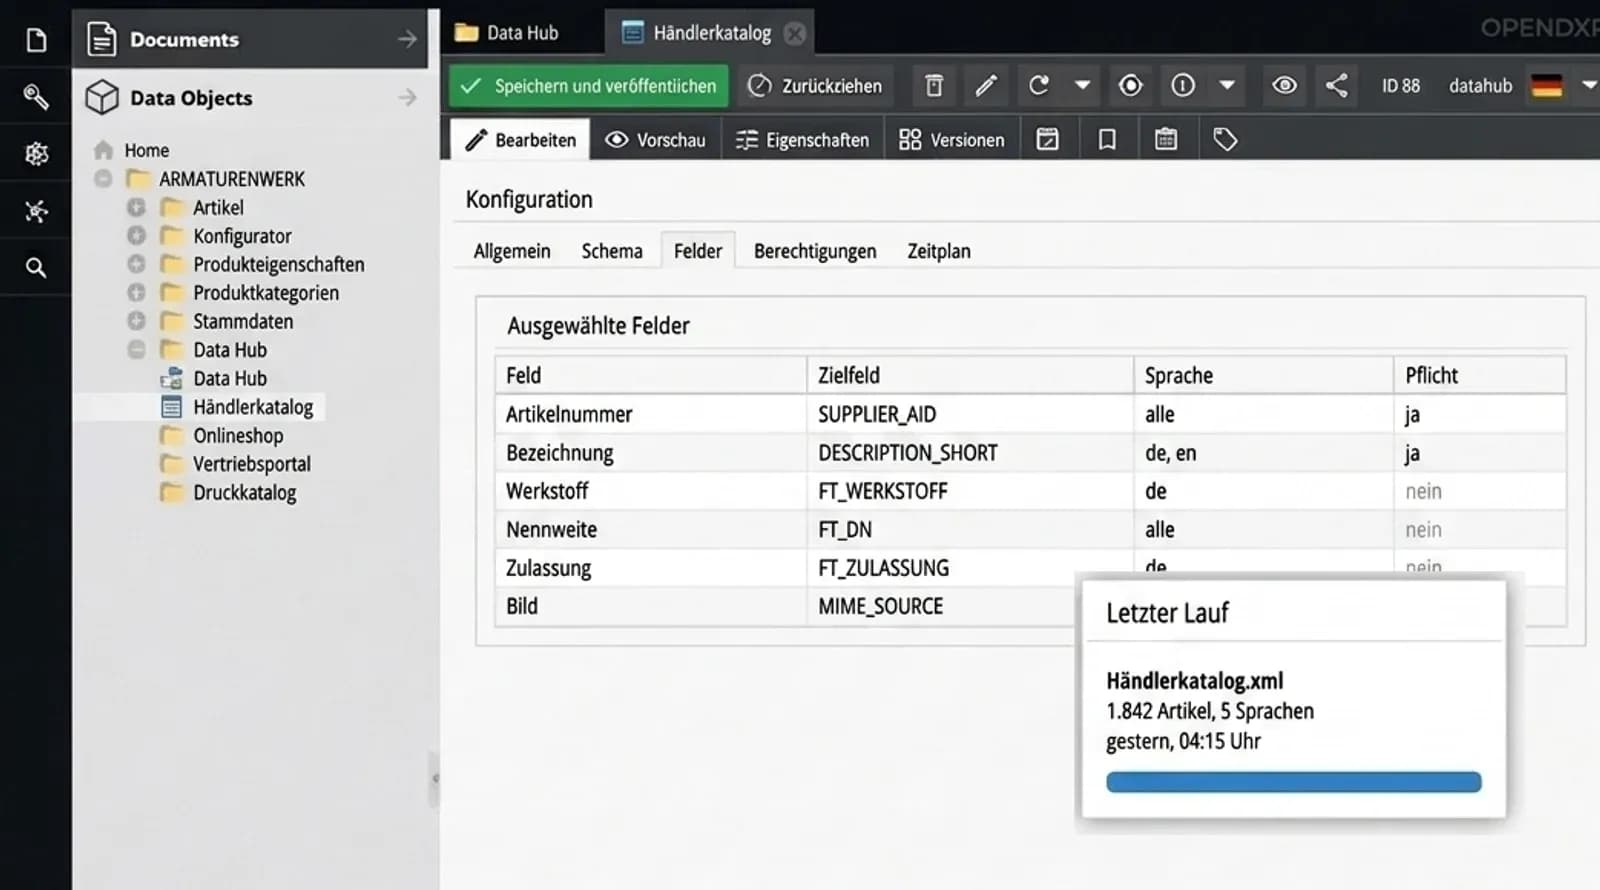Open the settings gear sidebar icon
Image resolution: width=1600 pixels, height=890 pixels.
pyautogui.click(x=36, y=153)
